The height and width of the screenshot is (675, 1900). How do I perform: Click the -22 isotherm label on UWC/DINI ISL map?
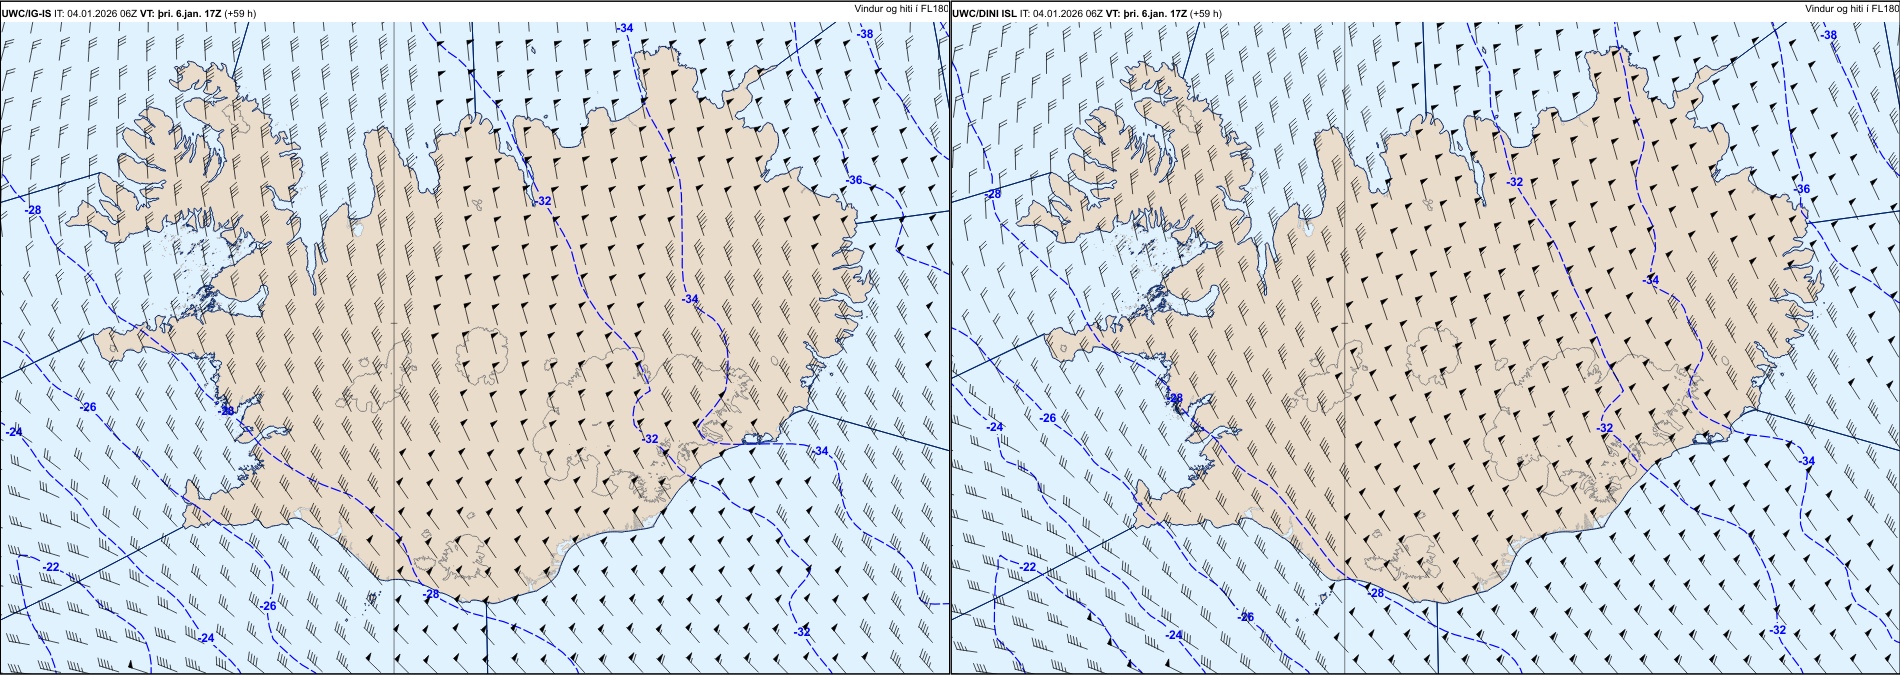point(1027,567)
